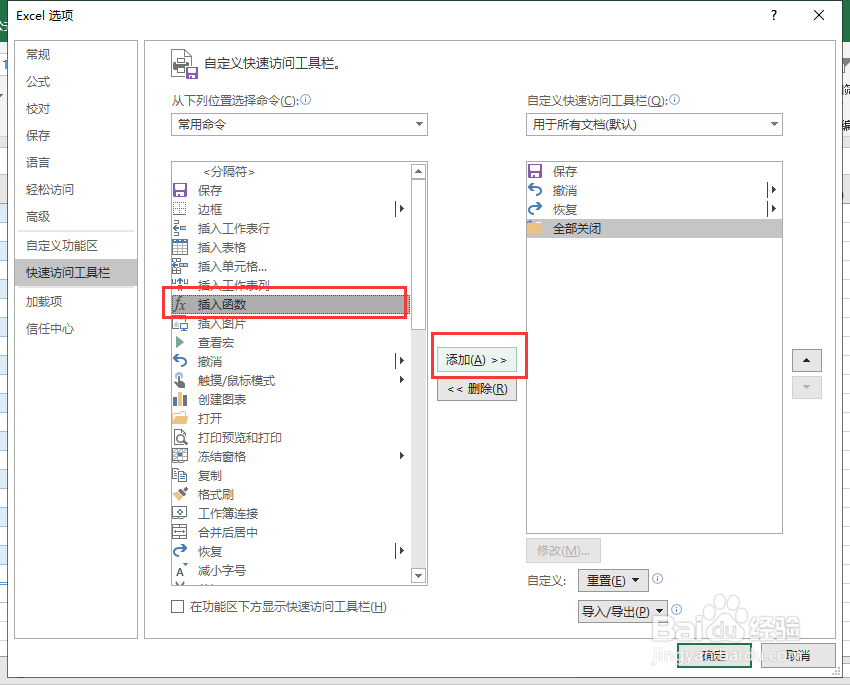Click the View Macros (查看宏) play icon
The width and height of the screenshot is (850, 685).
180,342
